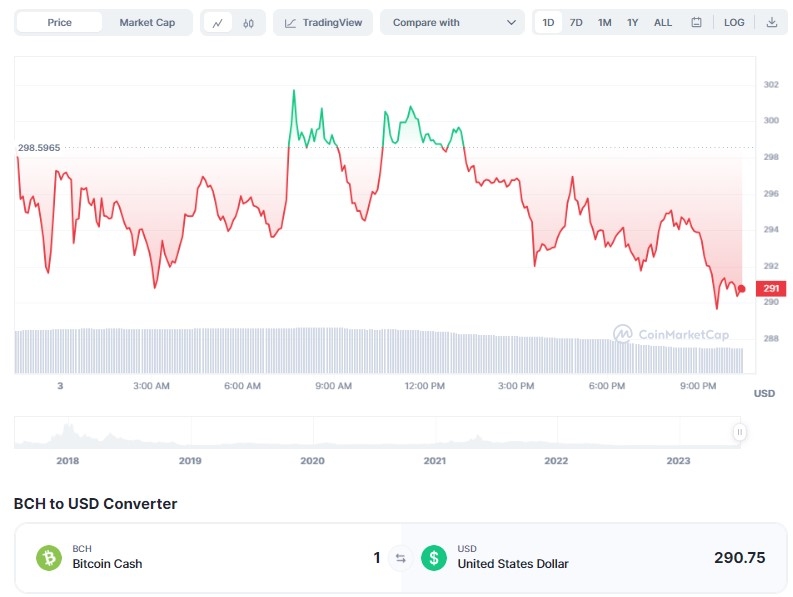The width and height of the screenshot is (793, 597).
Task: Download the chart data
Action: pyautogui.click(x=771, y=23)
